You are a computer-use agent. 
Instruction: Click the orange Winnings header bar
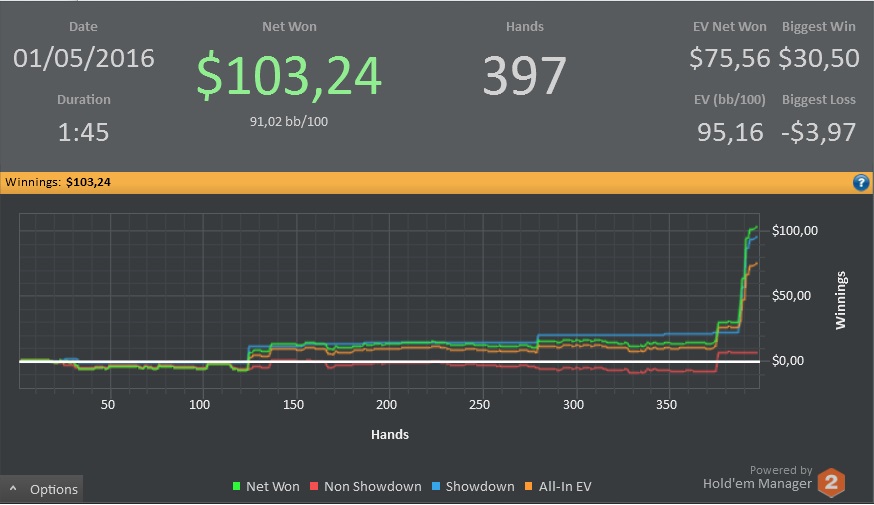coord(436,183)
